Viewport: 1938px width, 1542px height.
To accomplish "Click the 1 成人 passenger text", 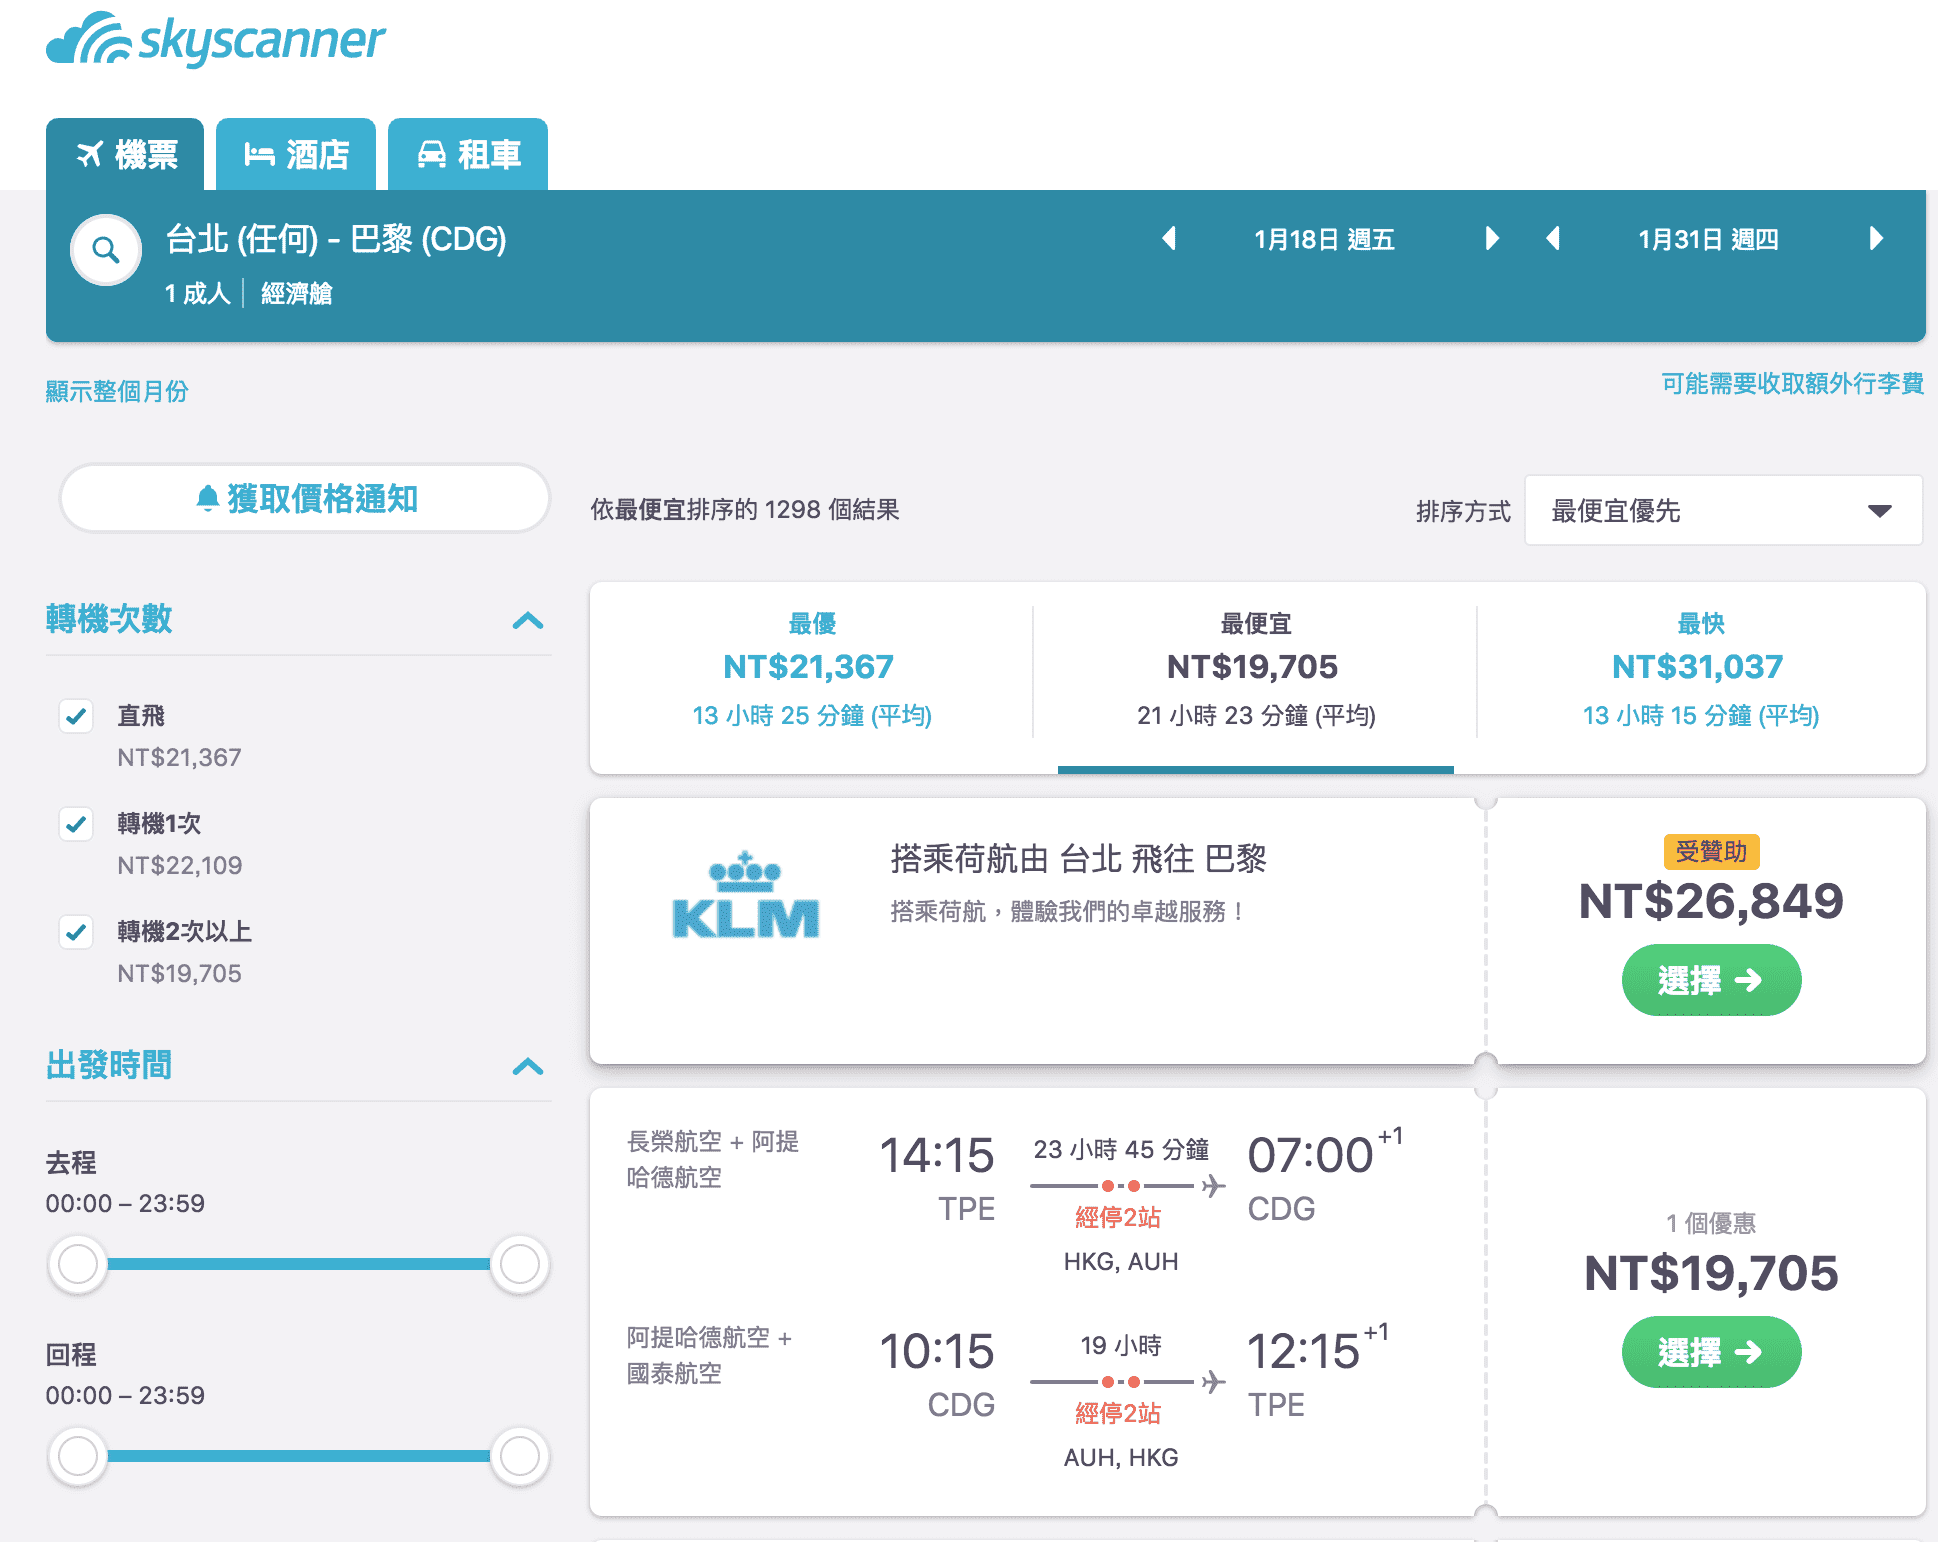I will 198,293.
